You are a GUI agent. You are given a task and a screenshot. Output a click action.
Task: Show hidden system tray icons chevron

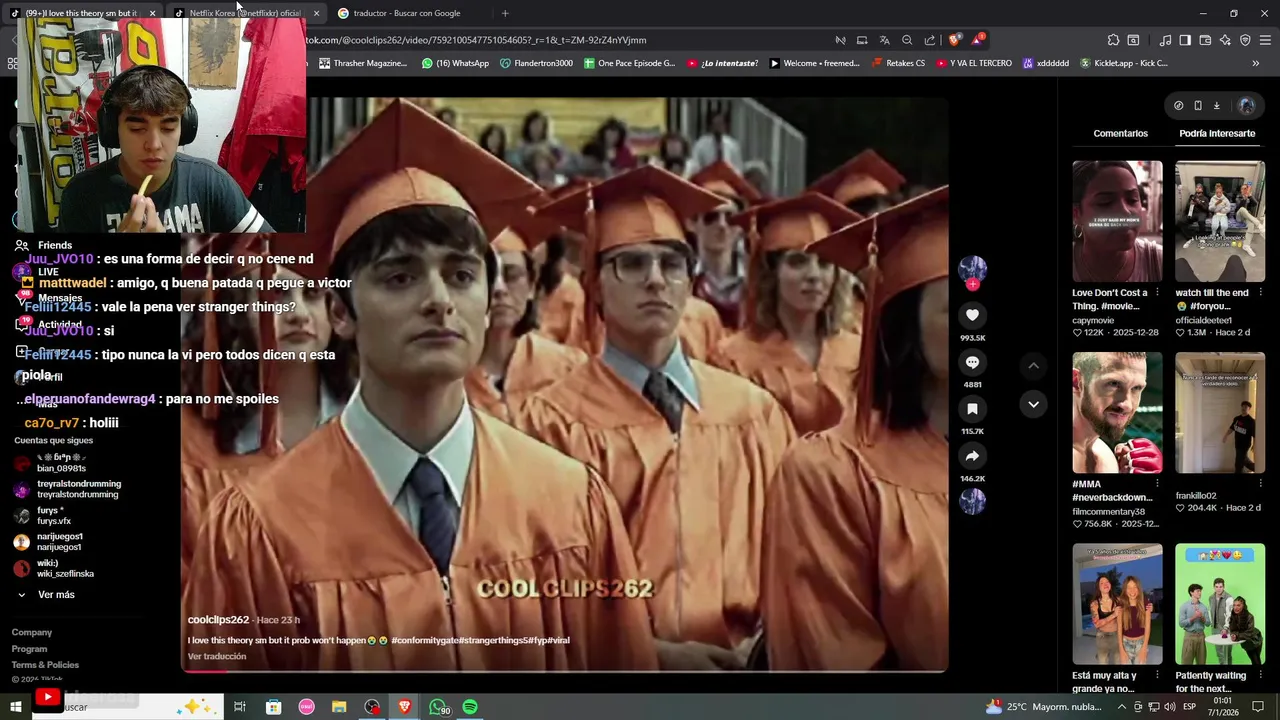point(1122,707)
